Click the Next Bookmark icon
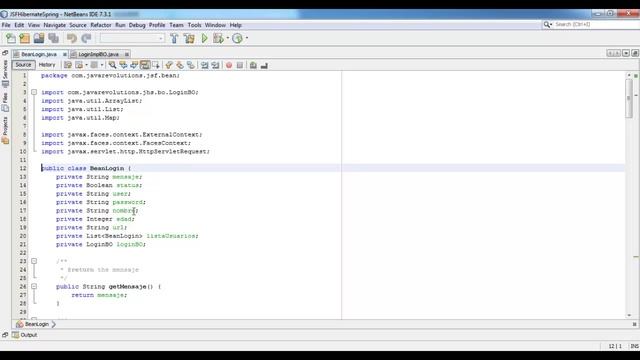The height and width of the screenshot is (360, 640). pyautogui.click(x=180, y=65)
